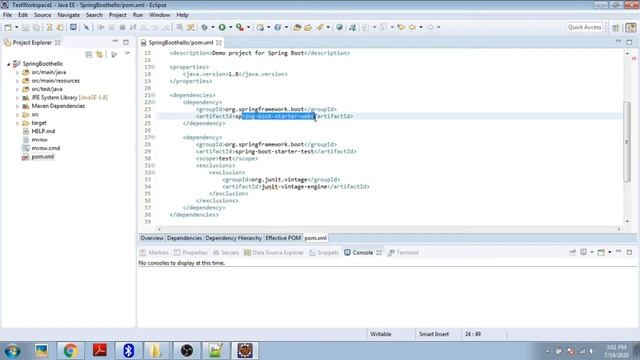Click the green Run button icon
Screen dimensions: 640x360
coord(222,27)
